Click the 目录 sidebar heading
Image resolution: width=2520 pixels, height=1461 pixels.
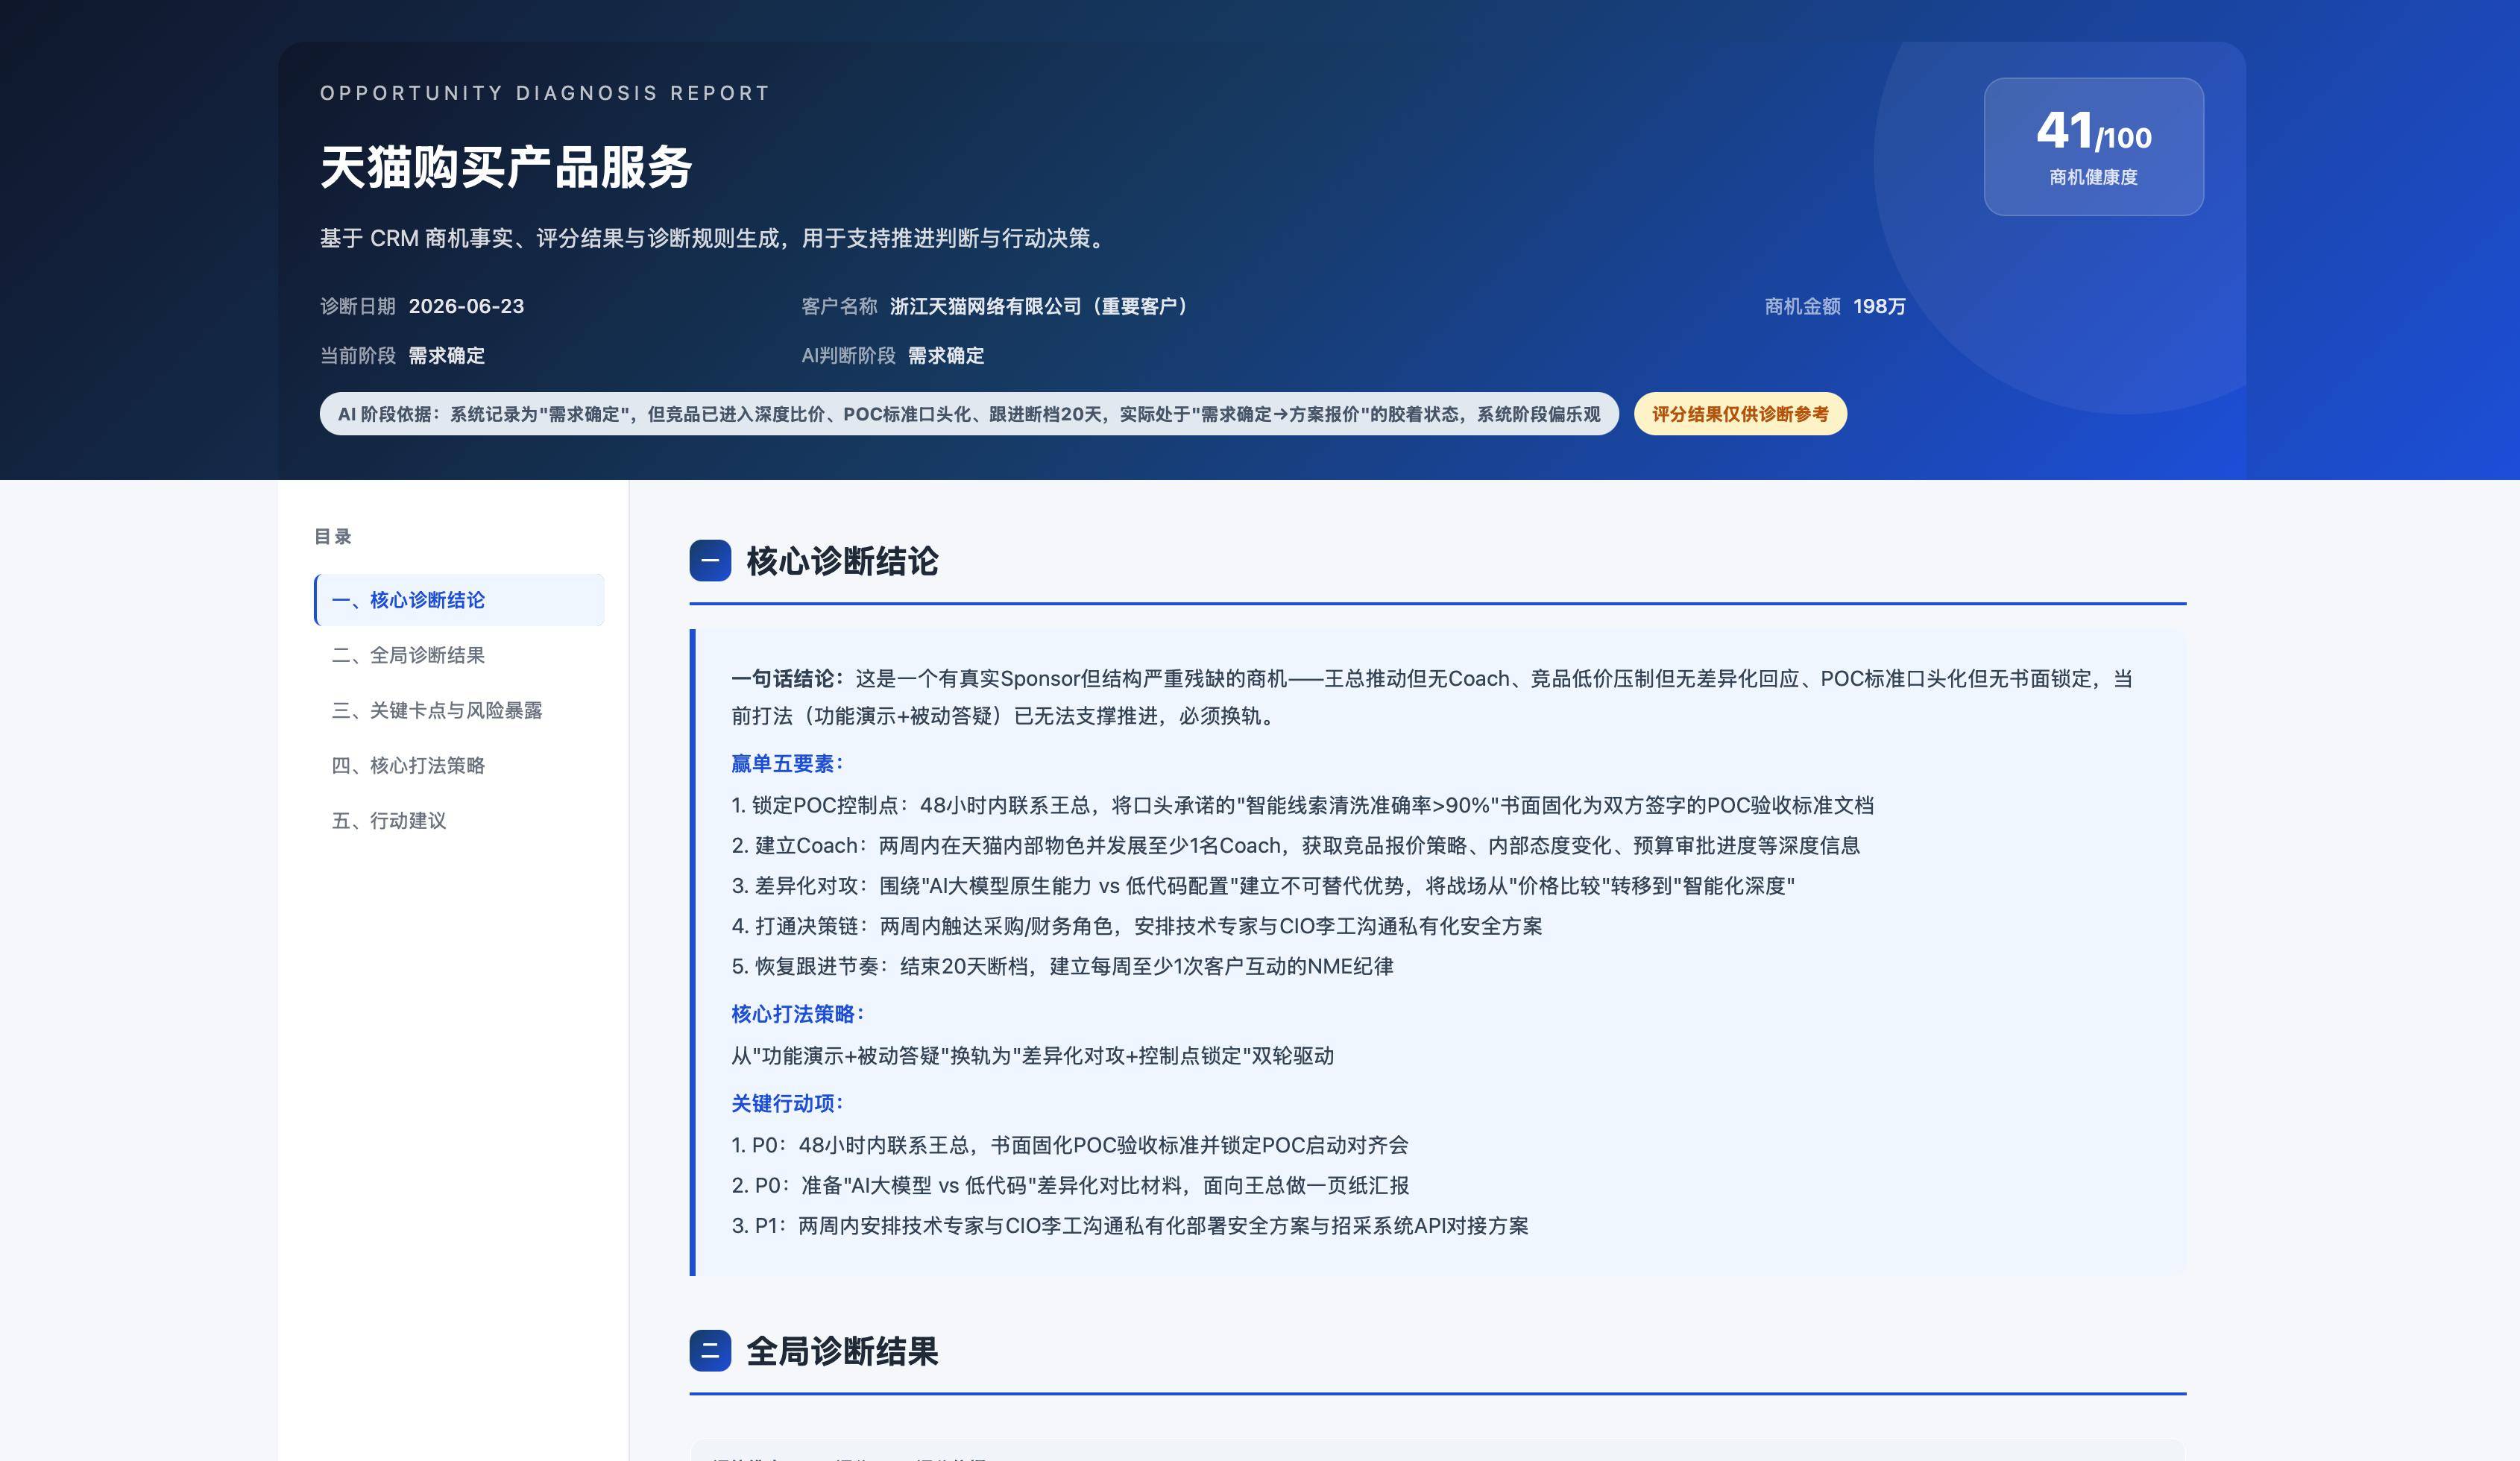coord(333,537)
